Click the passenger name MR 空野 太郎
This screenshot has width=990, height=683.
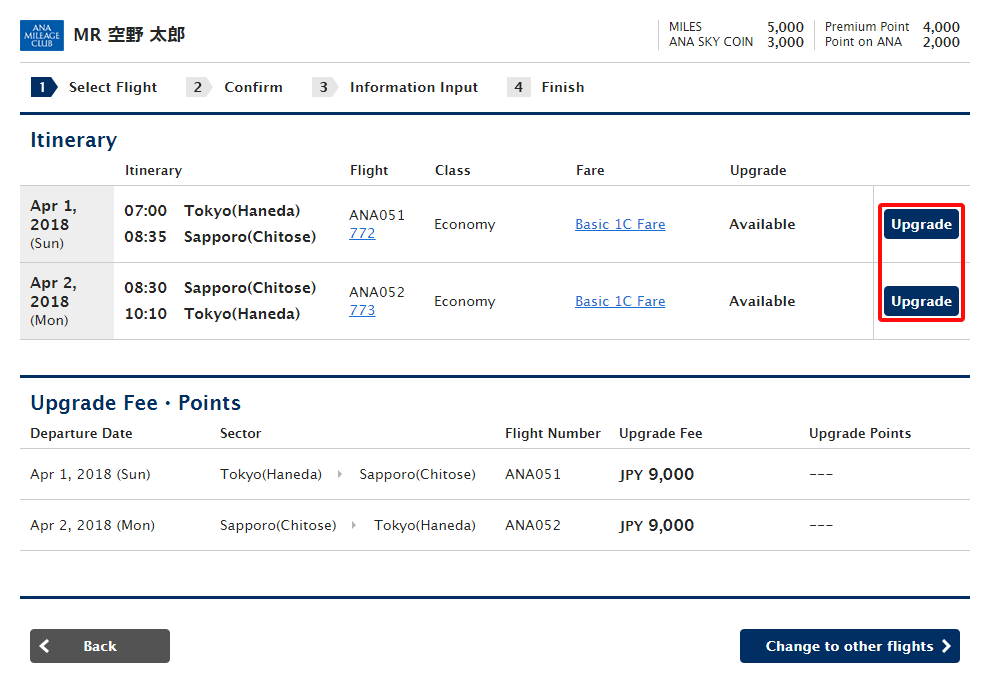tap(129, 35)
